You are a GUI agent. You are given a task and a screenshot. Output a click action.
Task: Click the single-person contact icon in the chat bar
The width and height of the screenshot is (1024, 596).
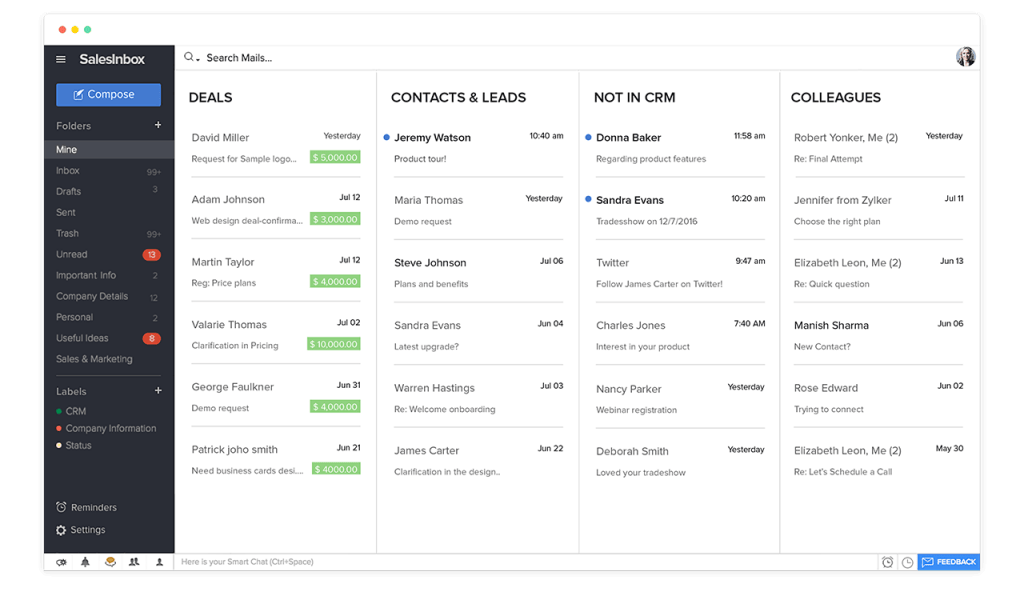158,562
